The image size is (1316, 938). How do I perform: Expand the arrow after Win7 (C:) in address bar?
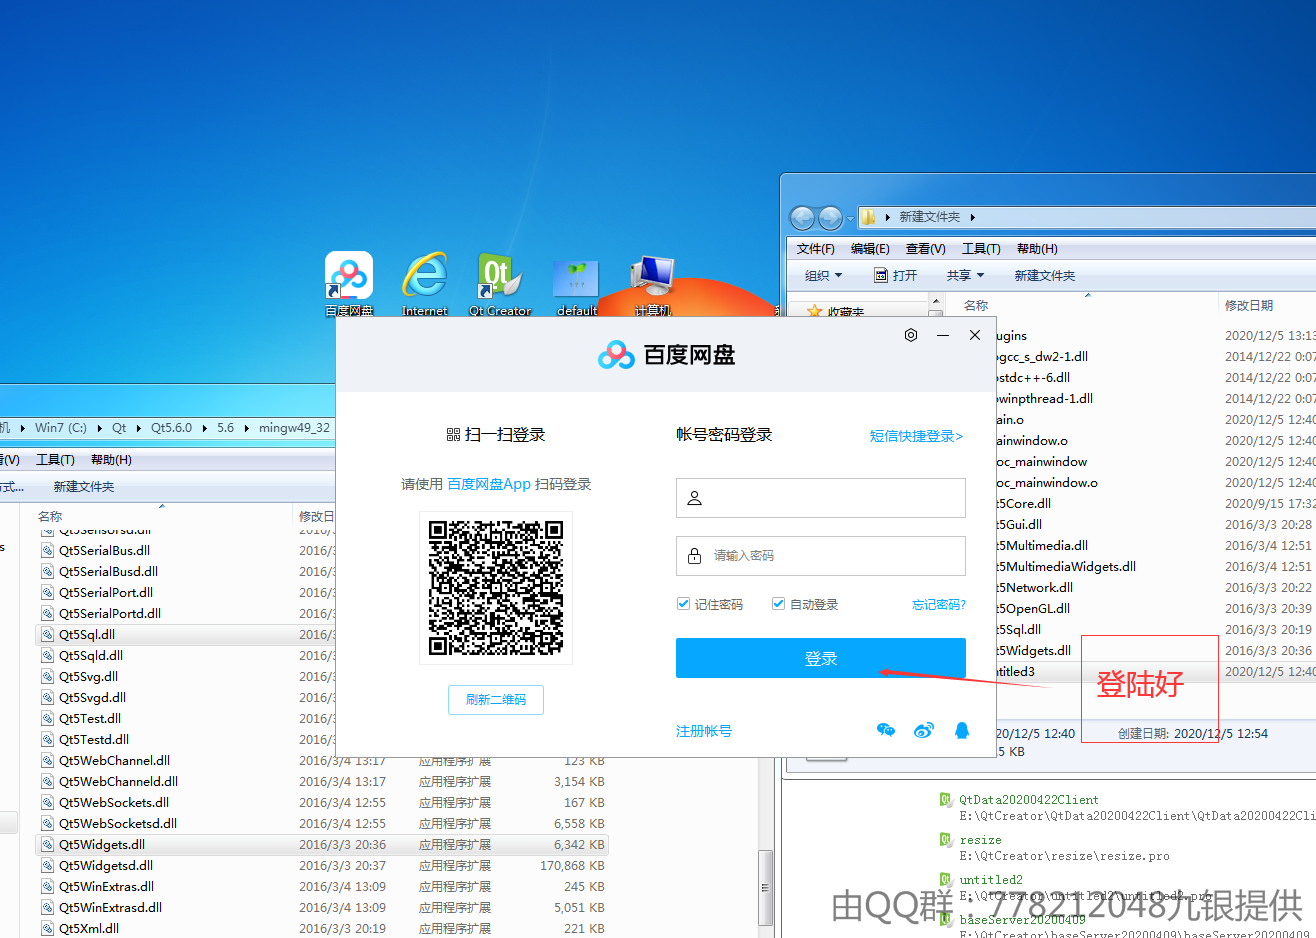click(100, 428)
